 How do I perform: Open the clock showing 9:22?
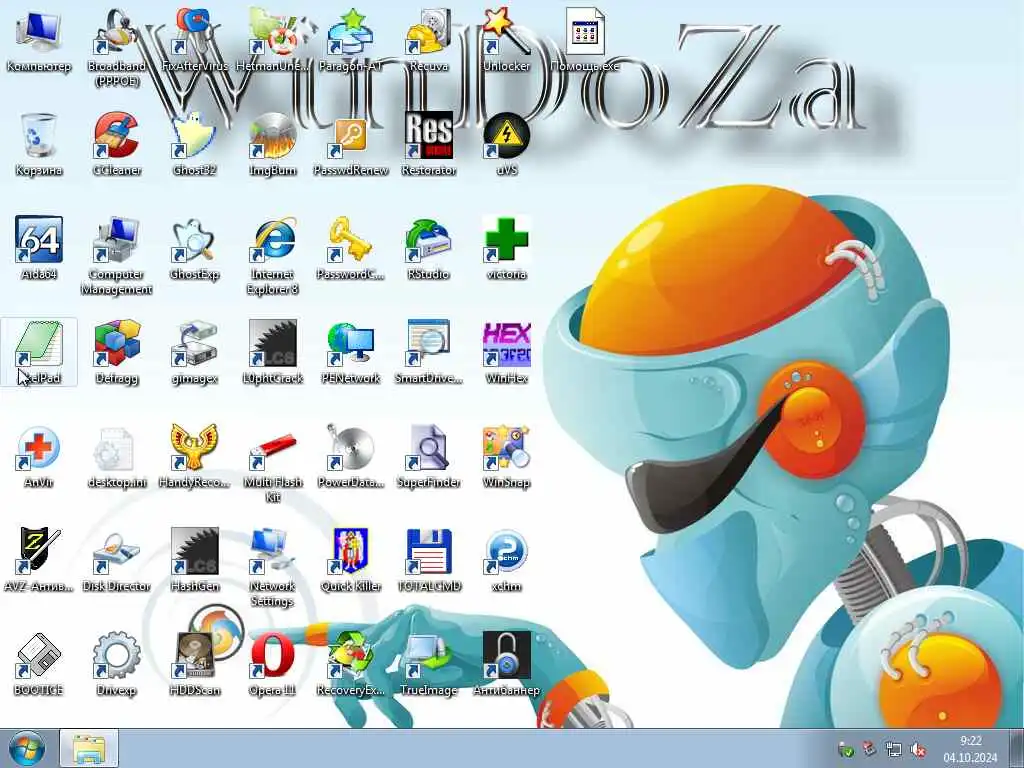(x=970, y=749)
